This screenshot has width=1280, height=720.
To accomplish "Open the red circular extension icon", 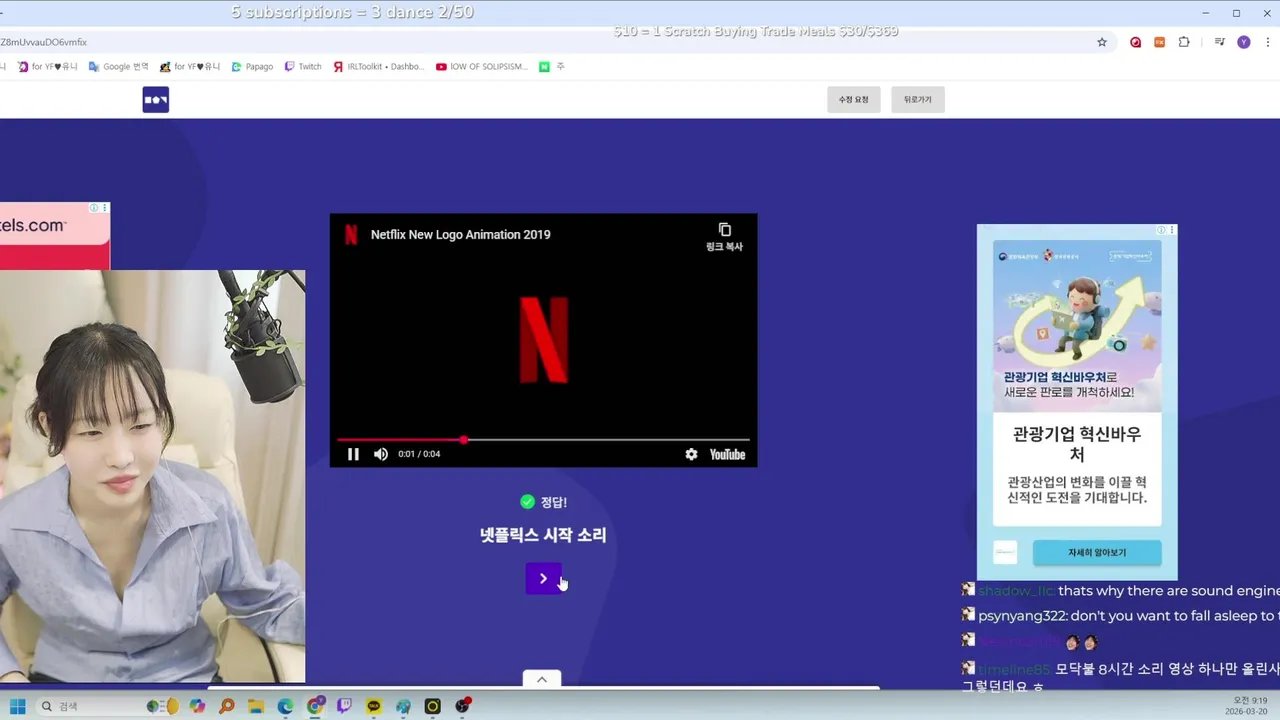I will [1135, 42].
